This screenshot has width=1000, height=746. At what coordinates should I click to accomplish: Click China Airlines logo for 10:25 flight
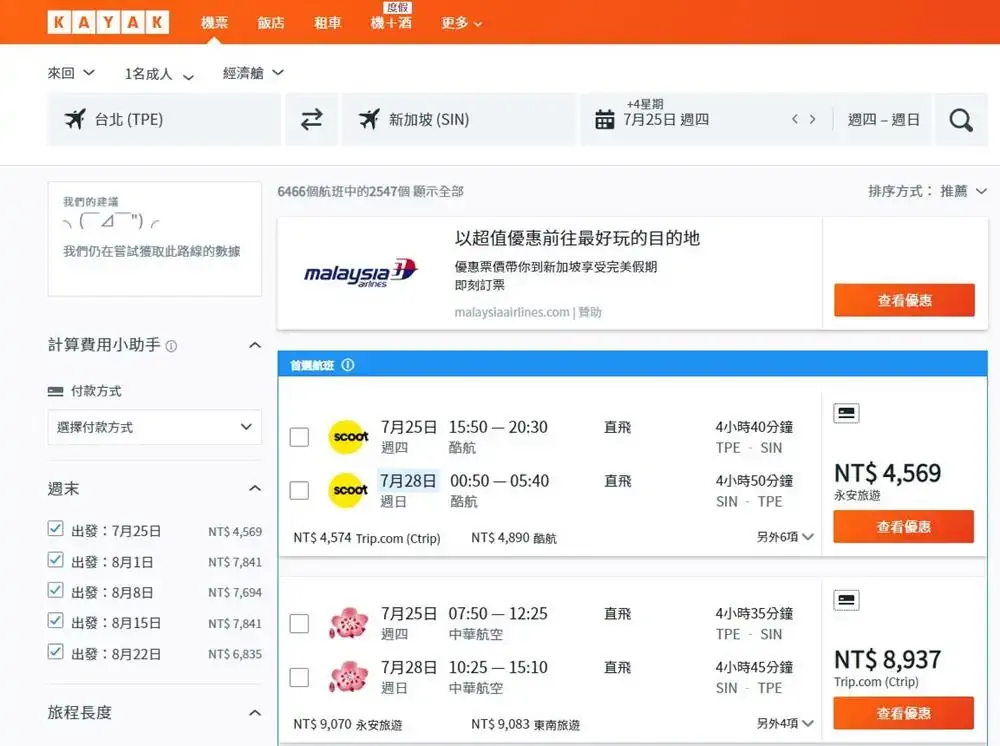349,677
